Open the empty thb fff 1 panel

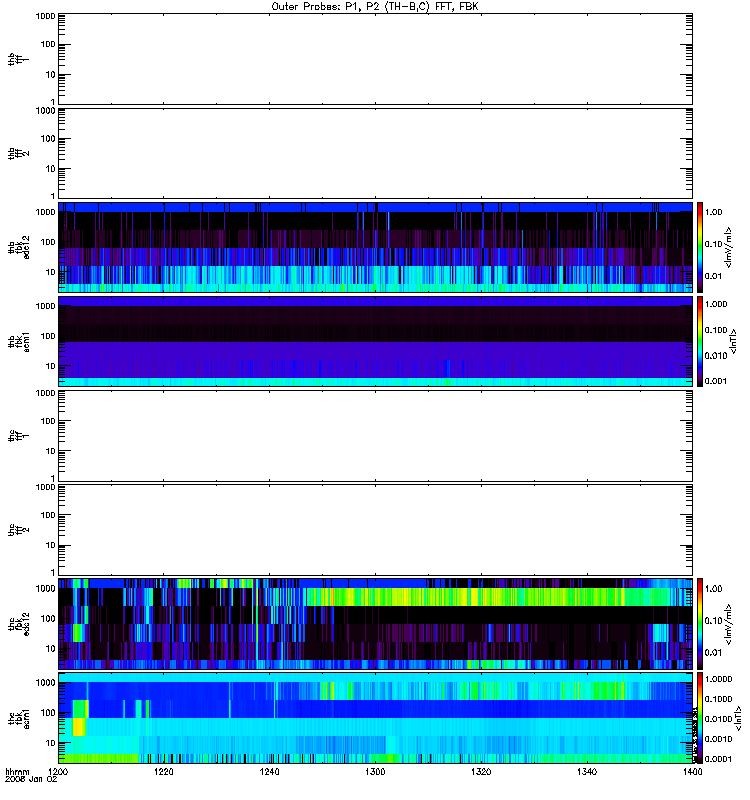tap(376, 59)
